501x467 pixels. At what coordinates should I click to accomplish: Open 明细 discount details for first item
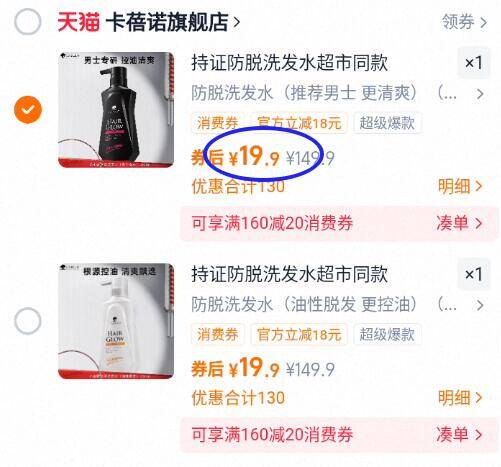460,186
